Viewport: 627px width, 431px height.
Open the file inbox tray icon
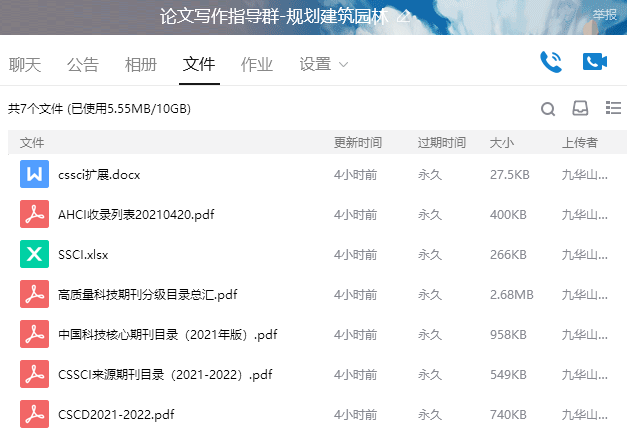point(580,109)
